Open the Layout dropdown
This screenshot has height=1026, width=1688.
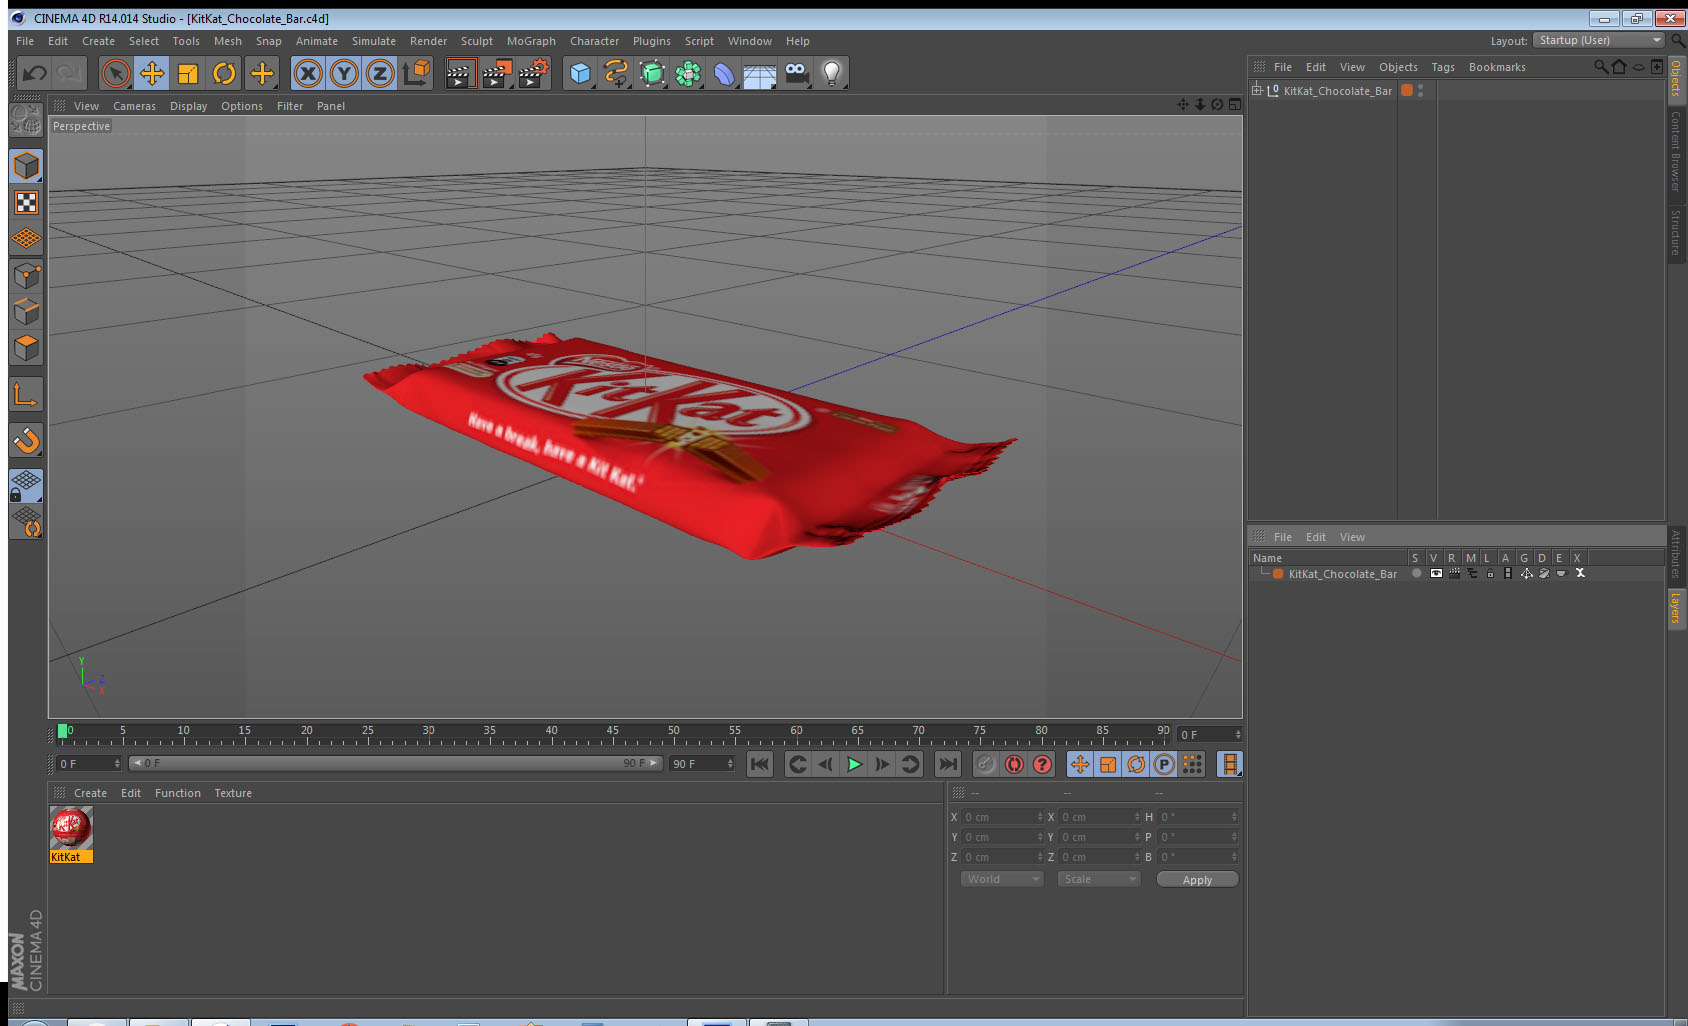tap(1601, 40)
